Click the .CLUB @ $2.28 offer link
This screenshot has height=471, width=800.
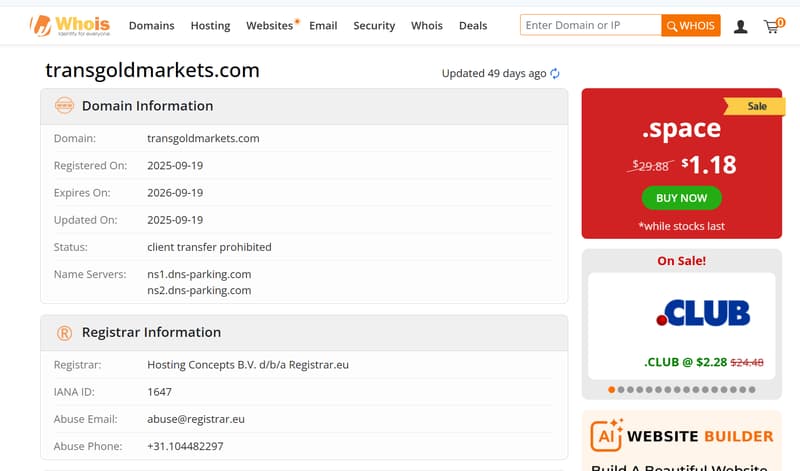click(x=704, y=362)
